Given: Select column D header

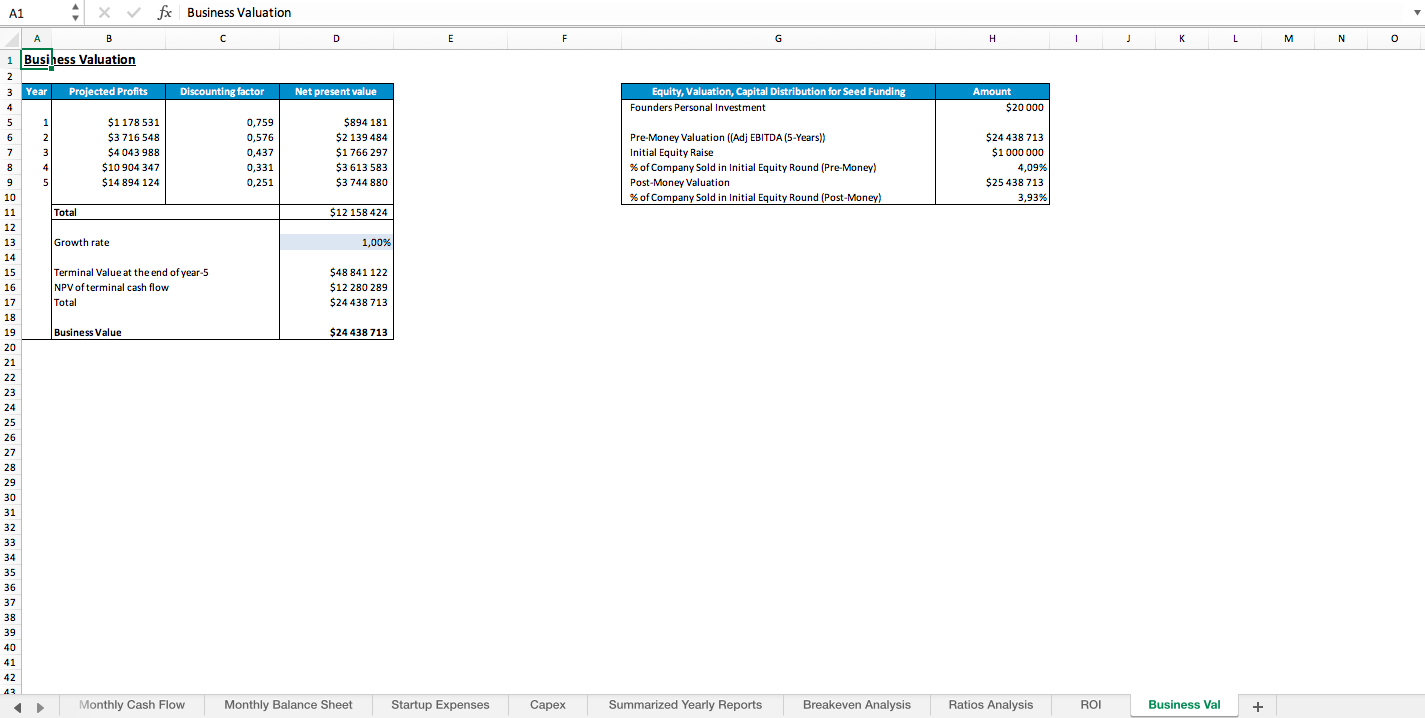Looking at the screenshot, I should pyautogui.click(x=336, y=38).
